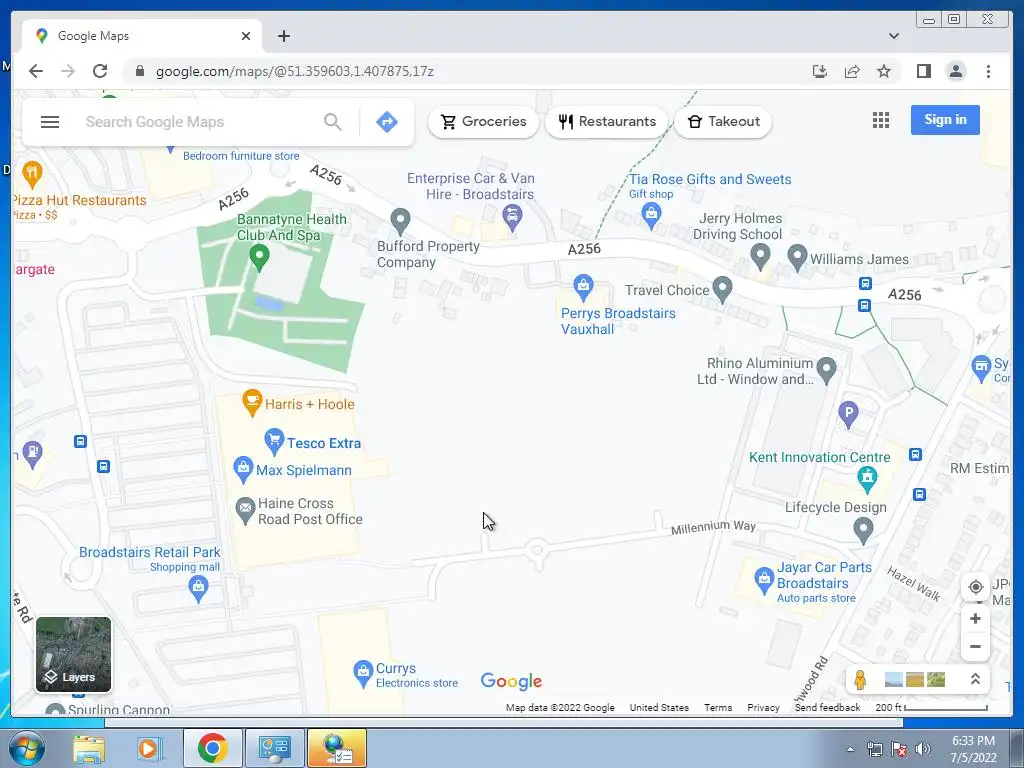The image size is (1024, 768).
Task: Open the Terms link
Action: 718,707
